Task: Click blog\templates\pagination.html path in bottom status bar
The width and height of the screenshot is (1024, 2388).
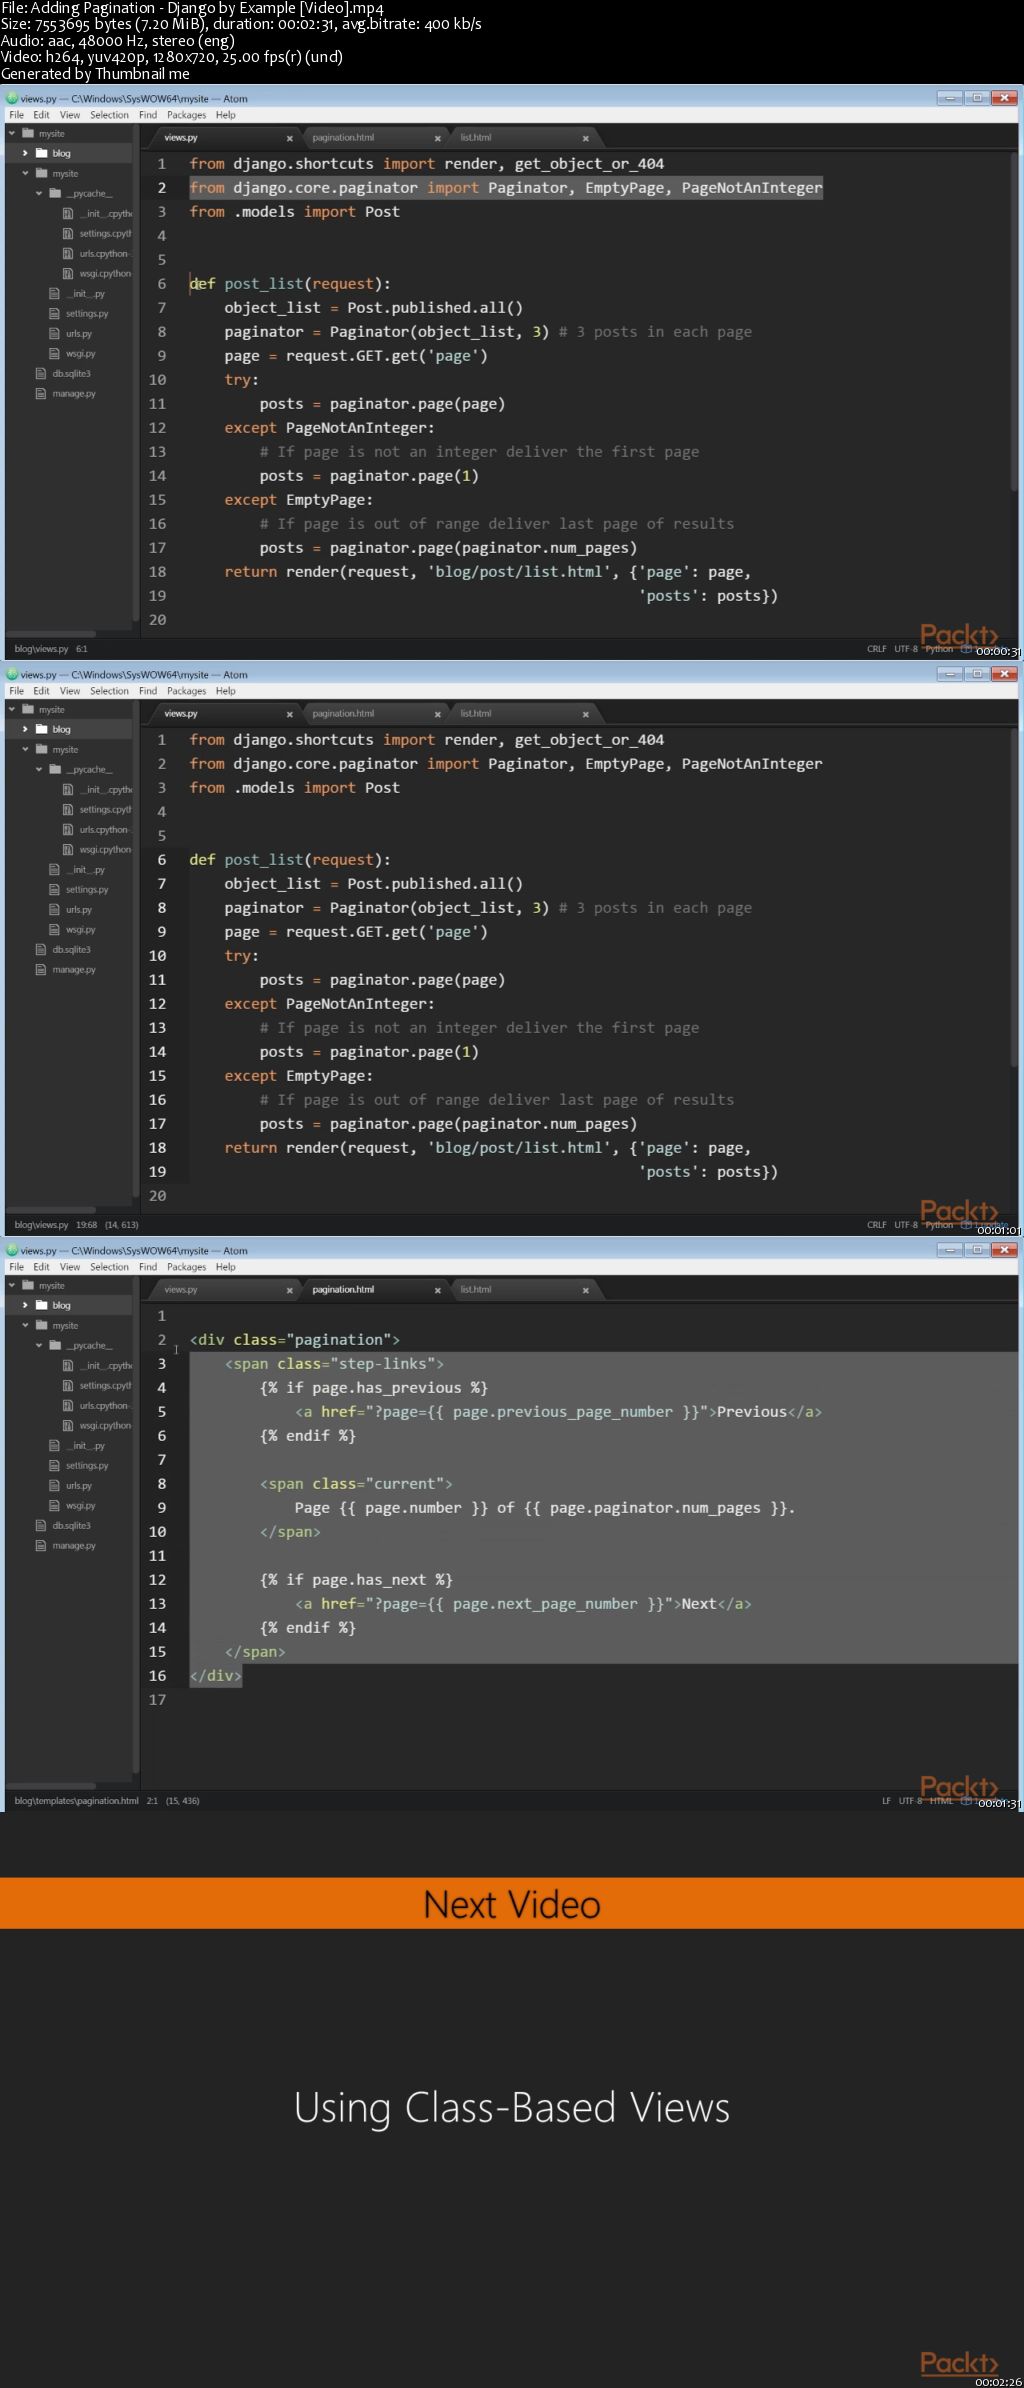Action: (x=76, y=1801)
